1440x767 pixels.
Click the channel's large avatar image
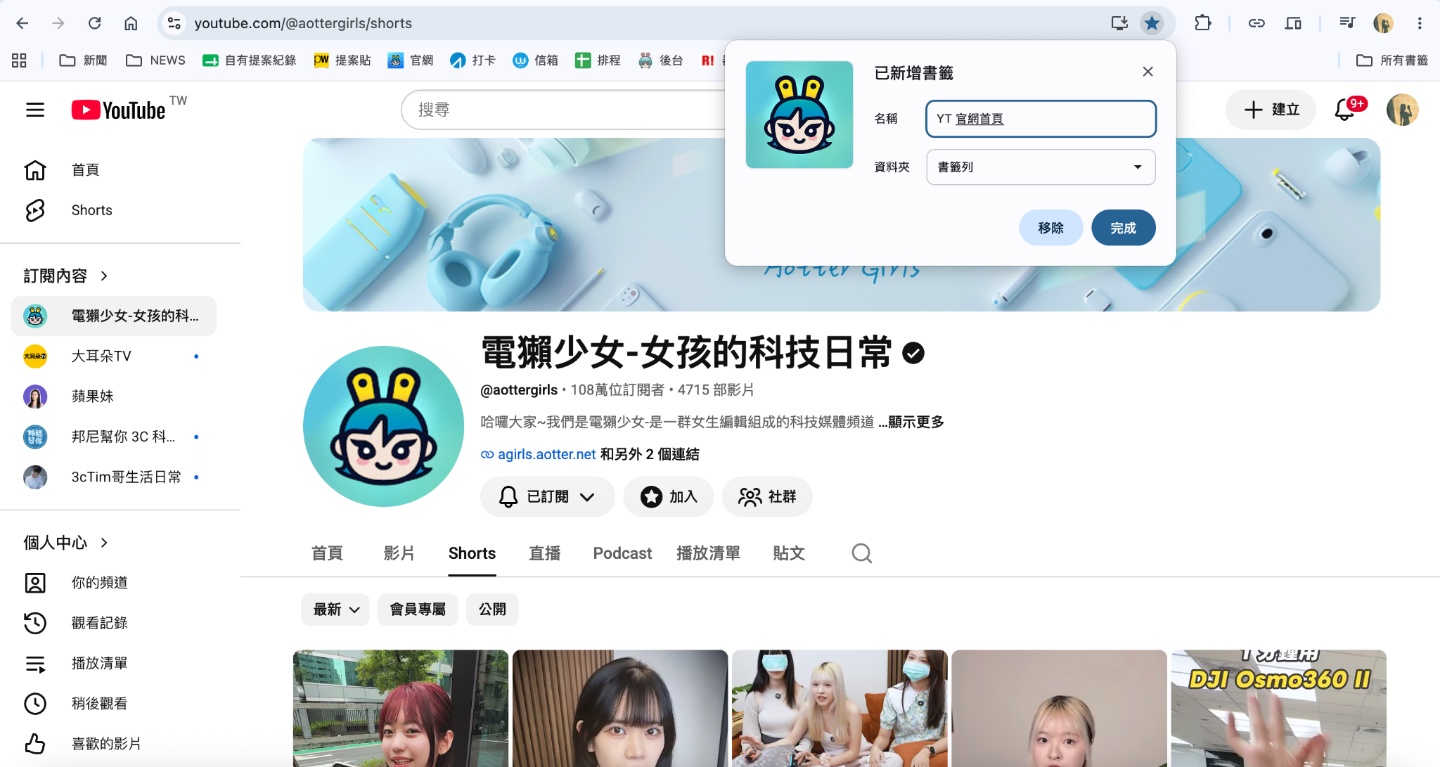(x=383, y=426)
